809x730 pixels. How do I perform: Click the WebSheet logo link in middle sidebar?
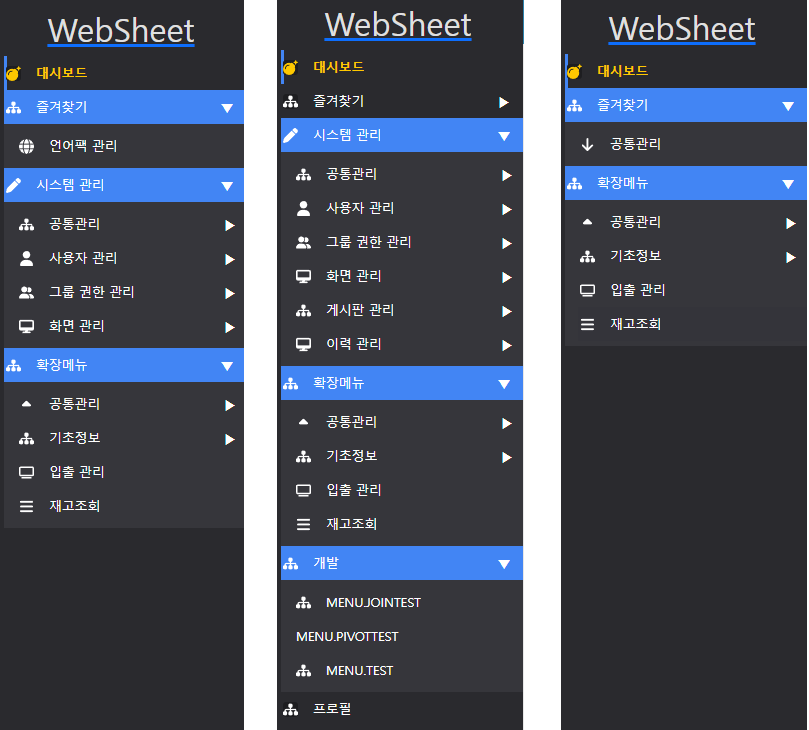coord(398,25)
